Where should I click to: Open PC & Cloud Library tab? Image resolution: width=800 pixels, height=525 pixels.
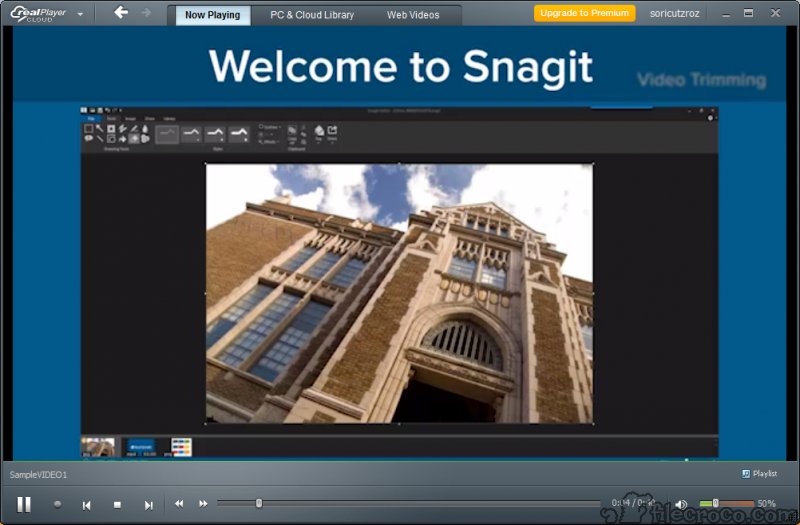pyautogui.click(x=312, y=15)
